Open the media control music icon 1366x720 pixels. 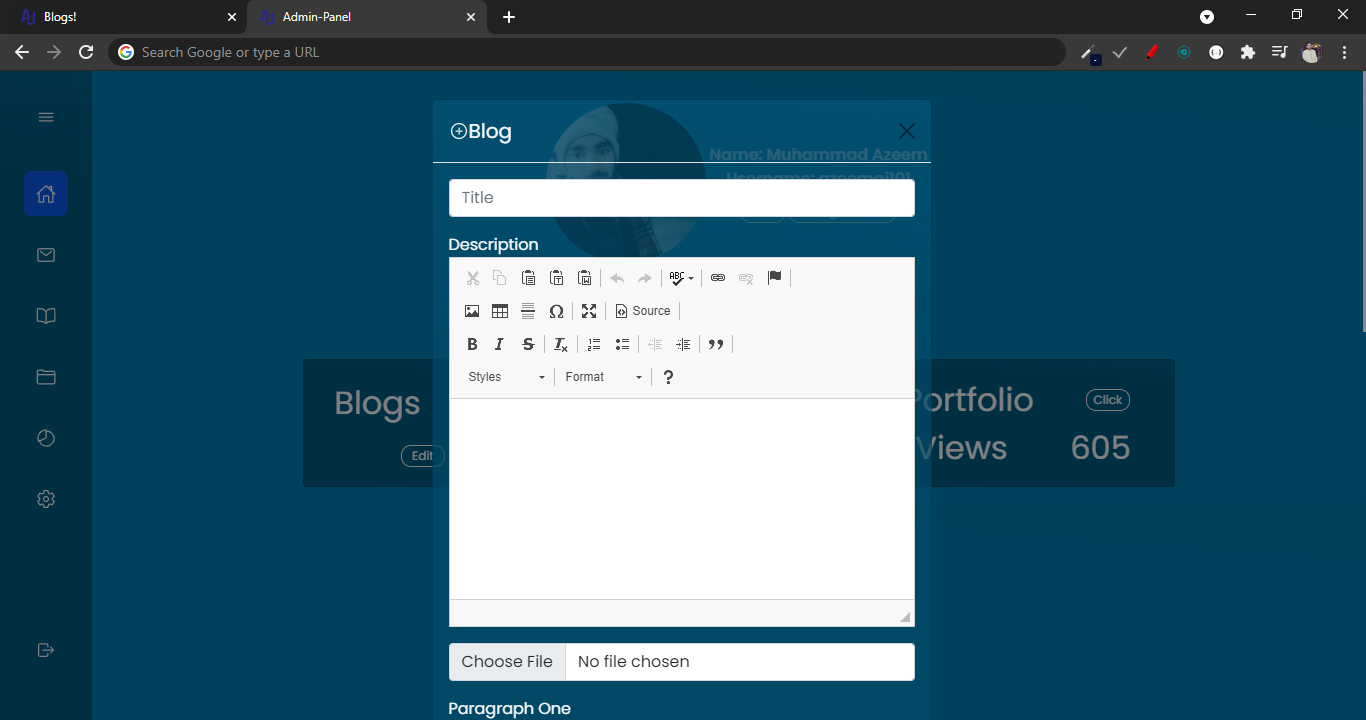tap(1279, 52)
